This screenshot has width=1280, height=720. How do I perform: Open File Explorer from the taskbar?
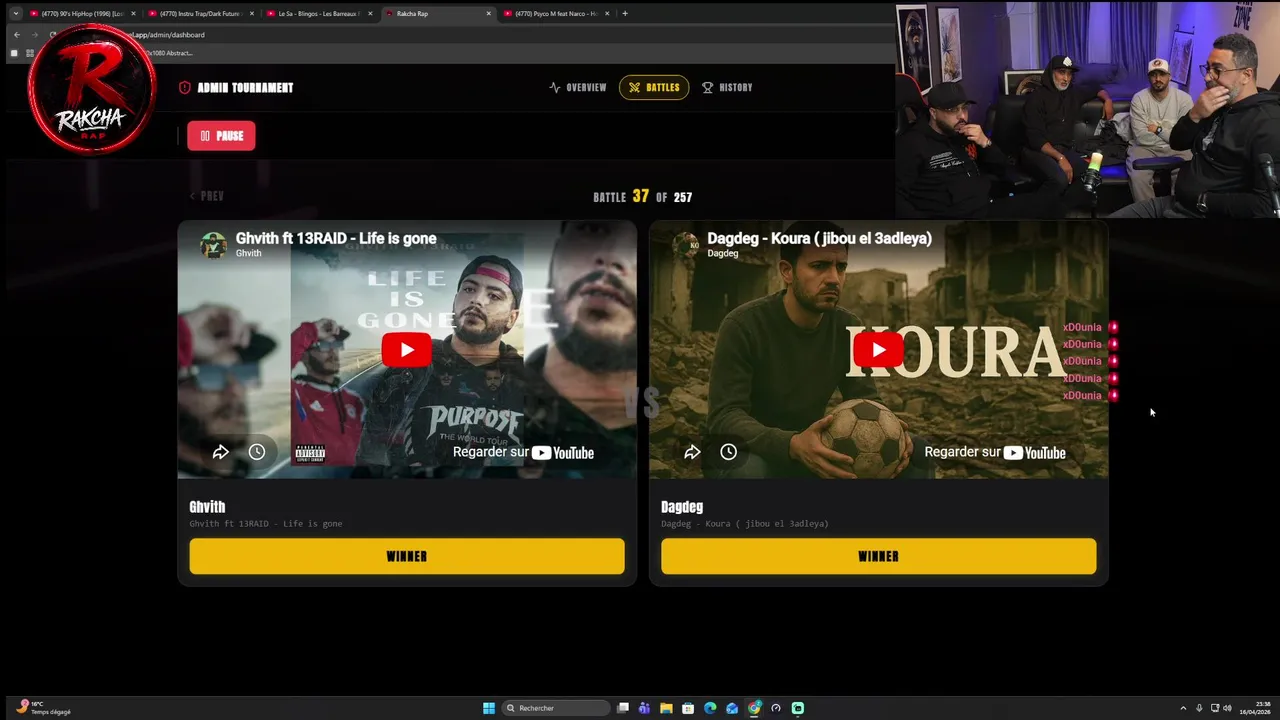click(666, 708)
